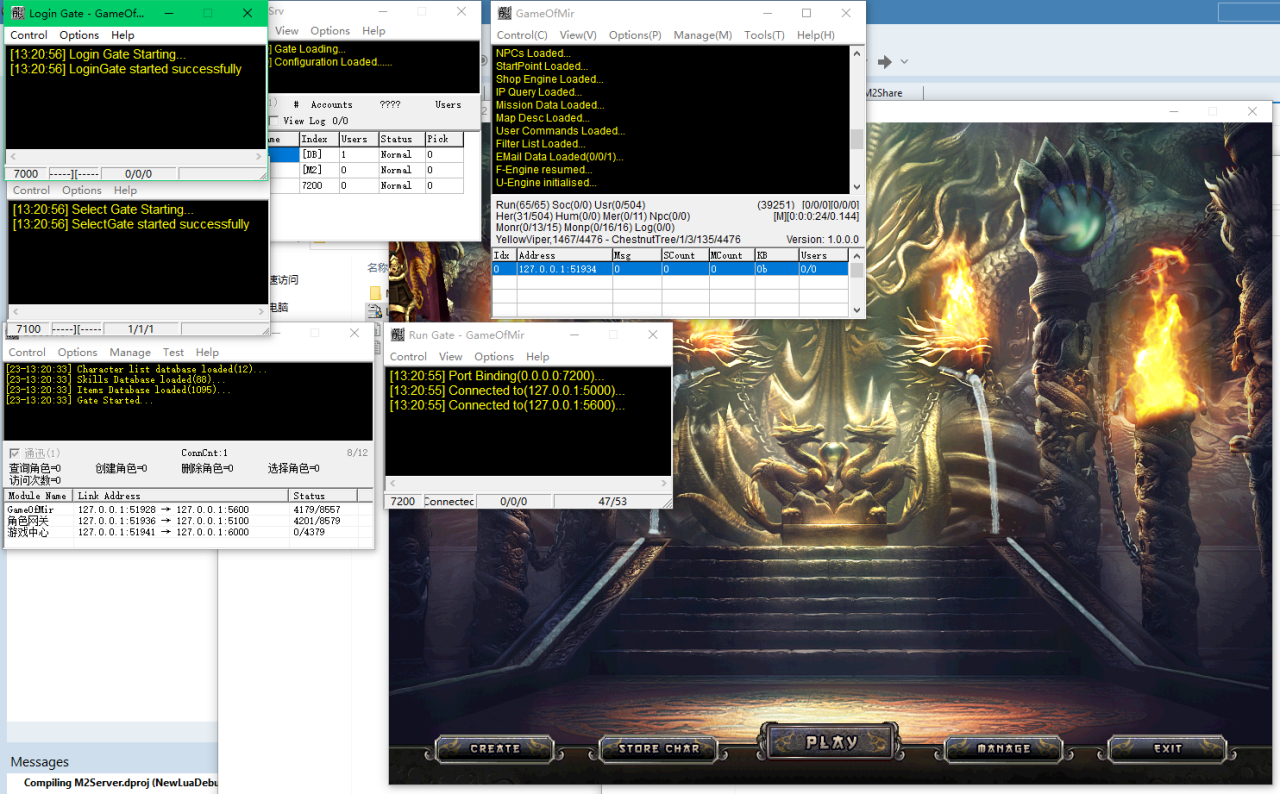The image size is (1280, 794).
Task: Click the MANAGE button in the game client
Action: tap(1004, 748)
